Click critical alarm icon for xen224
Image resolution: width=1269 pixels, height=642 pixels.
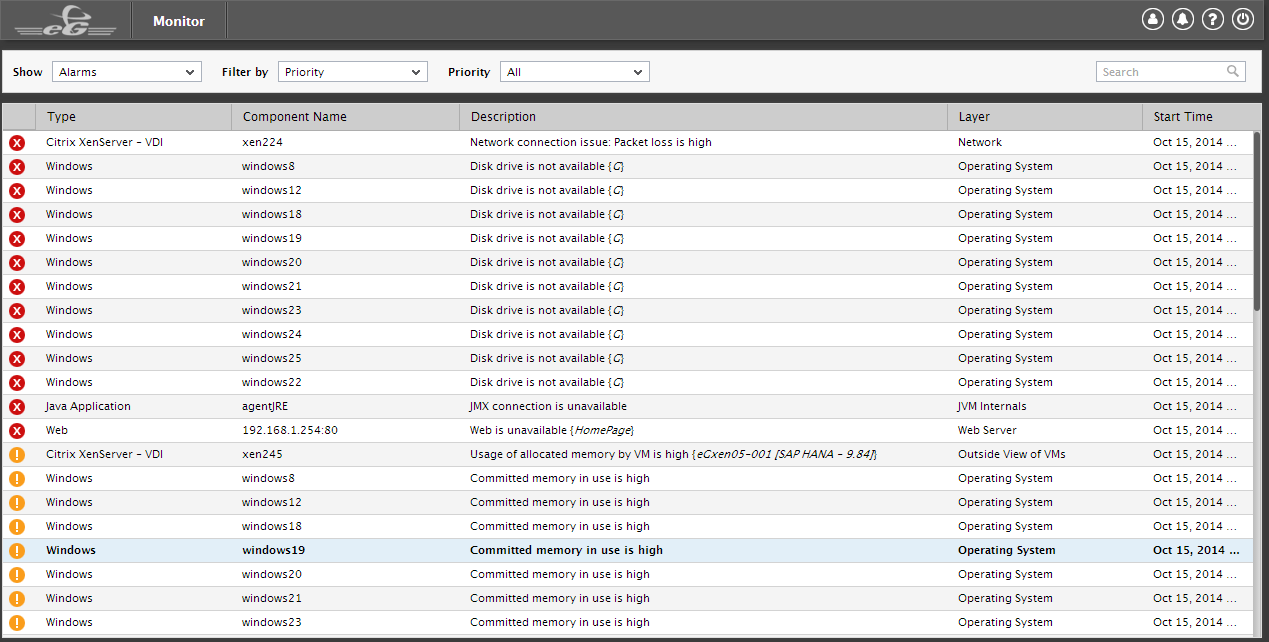[17, 142]
